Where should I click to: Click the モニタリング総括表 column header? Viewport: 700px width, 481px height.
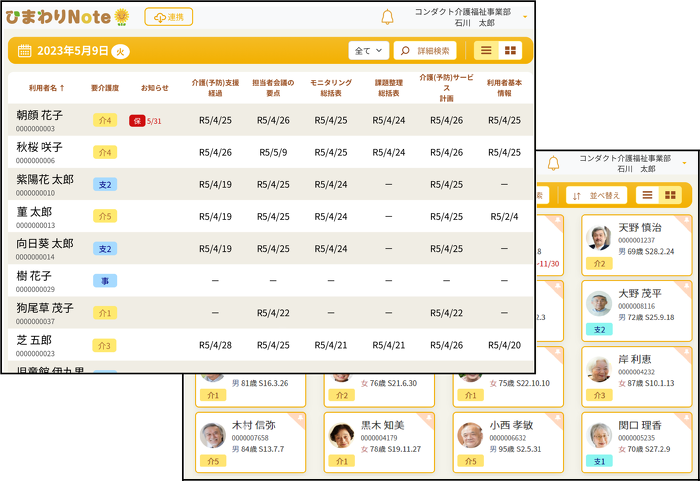point(329,88)
